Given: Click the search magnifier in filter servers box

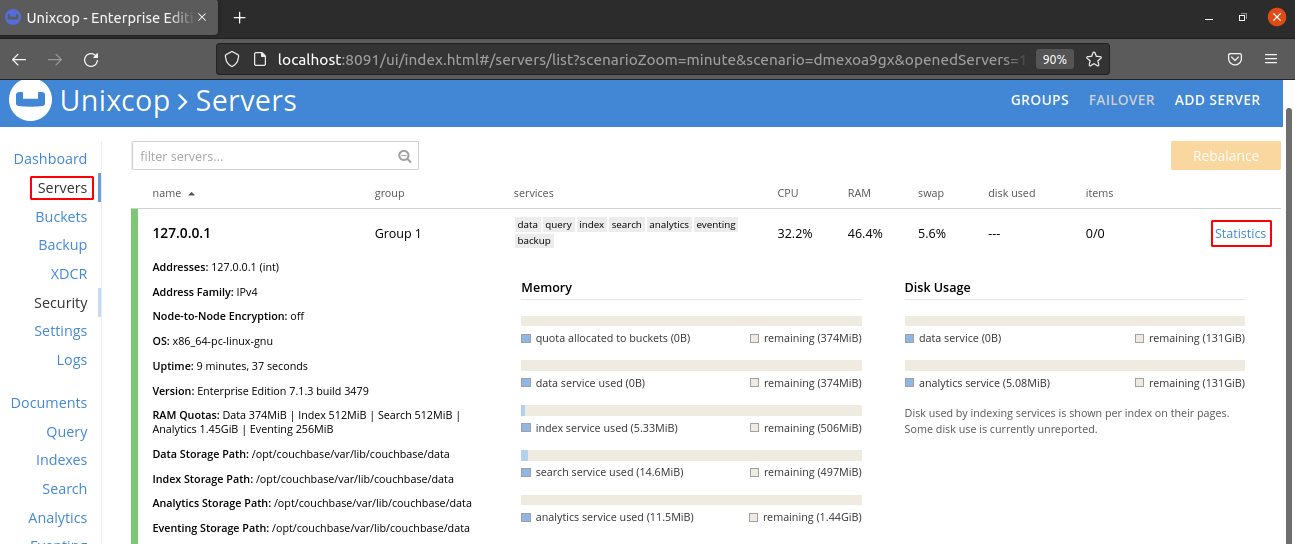Looking at the screenshot, I should tap(405, 156).
